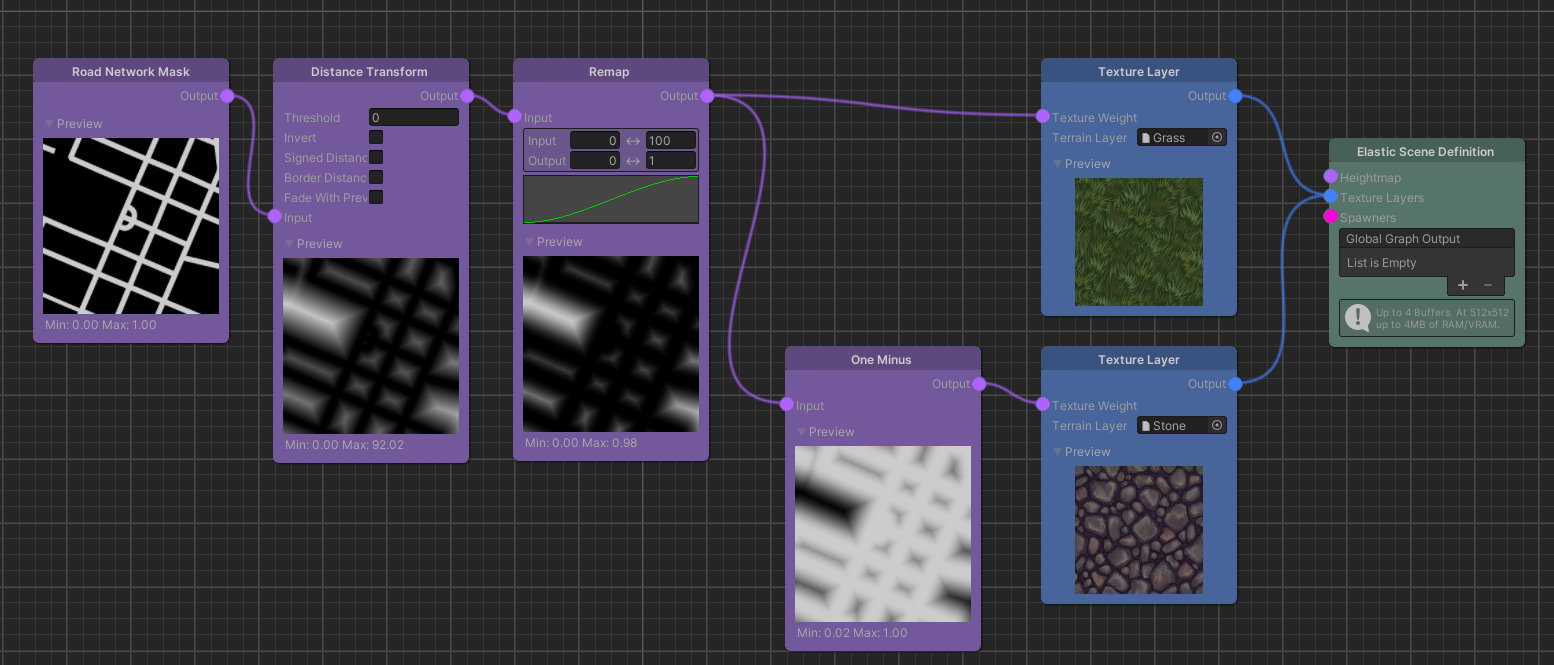Click the Output port of the One Minus node
This screenshot has height=665, width=1554.
pos(978,383)
